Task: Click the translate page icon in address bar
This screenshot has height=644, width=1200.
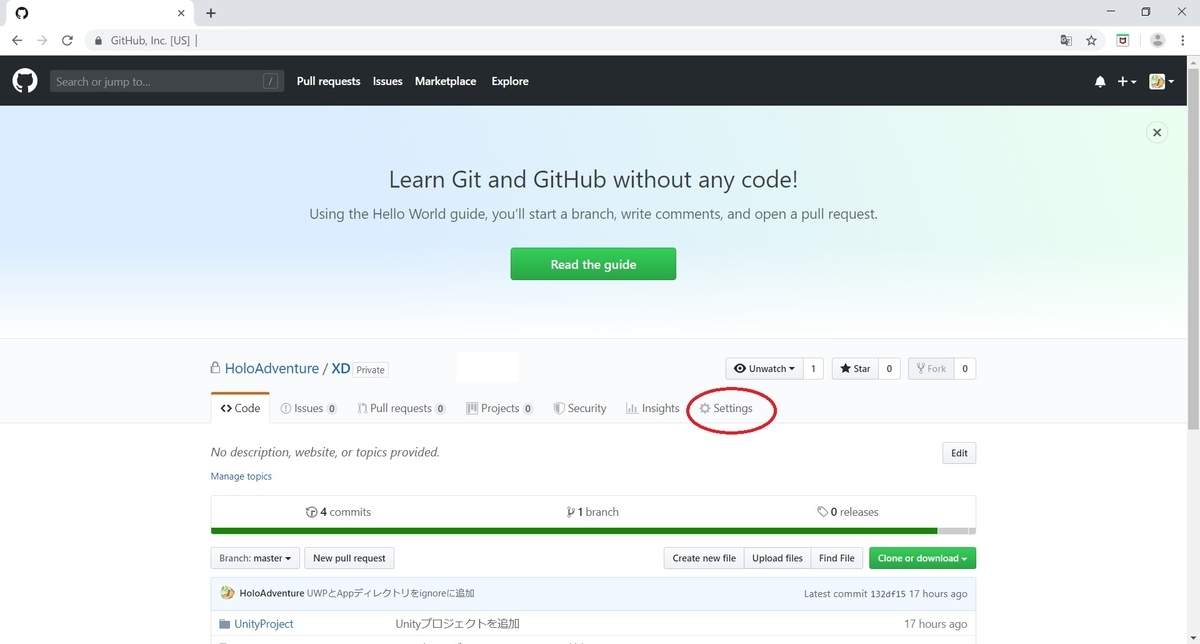Action: pos(1066,40)
